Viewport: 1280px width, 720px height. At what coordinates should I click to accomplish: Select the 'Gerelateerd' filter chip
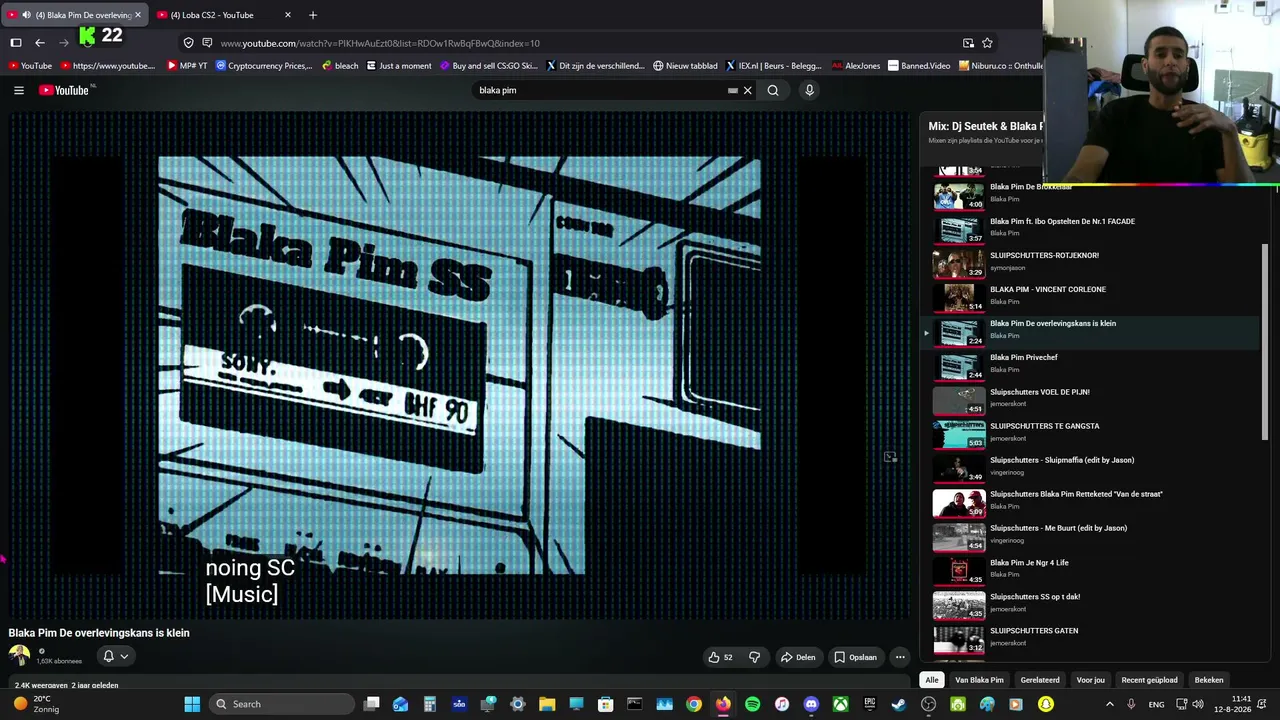click(x=1040, y=680)
